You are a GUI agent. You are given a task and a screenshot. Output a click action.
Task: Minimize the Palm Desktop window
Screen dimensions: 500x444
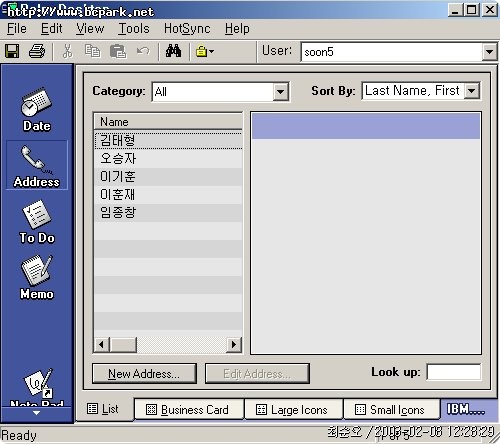[455, 10]
